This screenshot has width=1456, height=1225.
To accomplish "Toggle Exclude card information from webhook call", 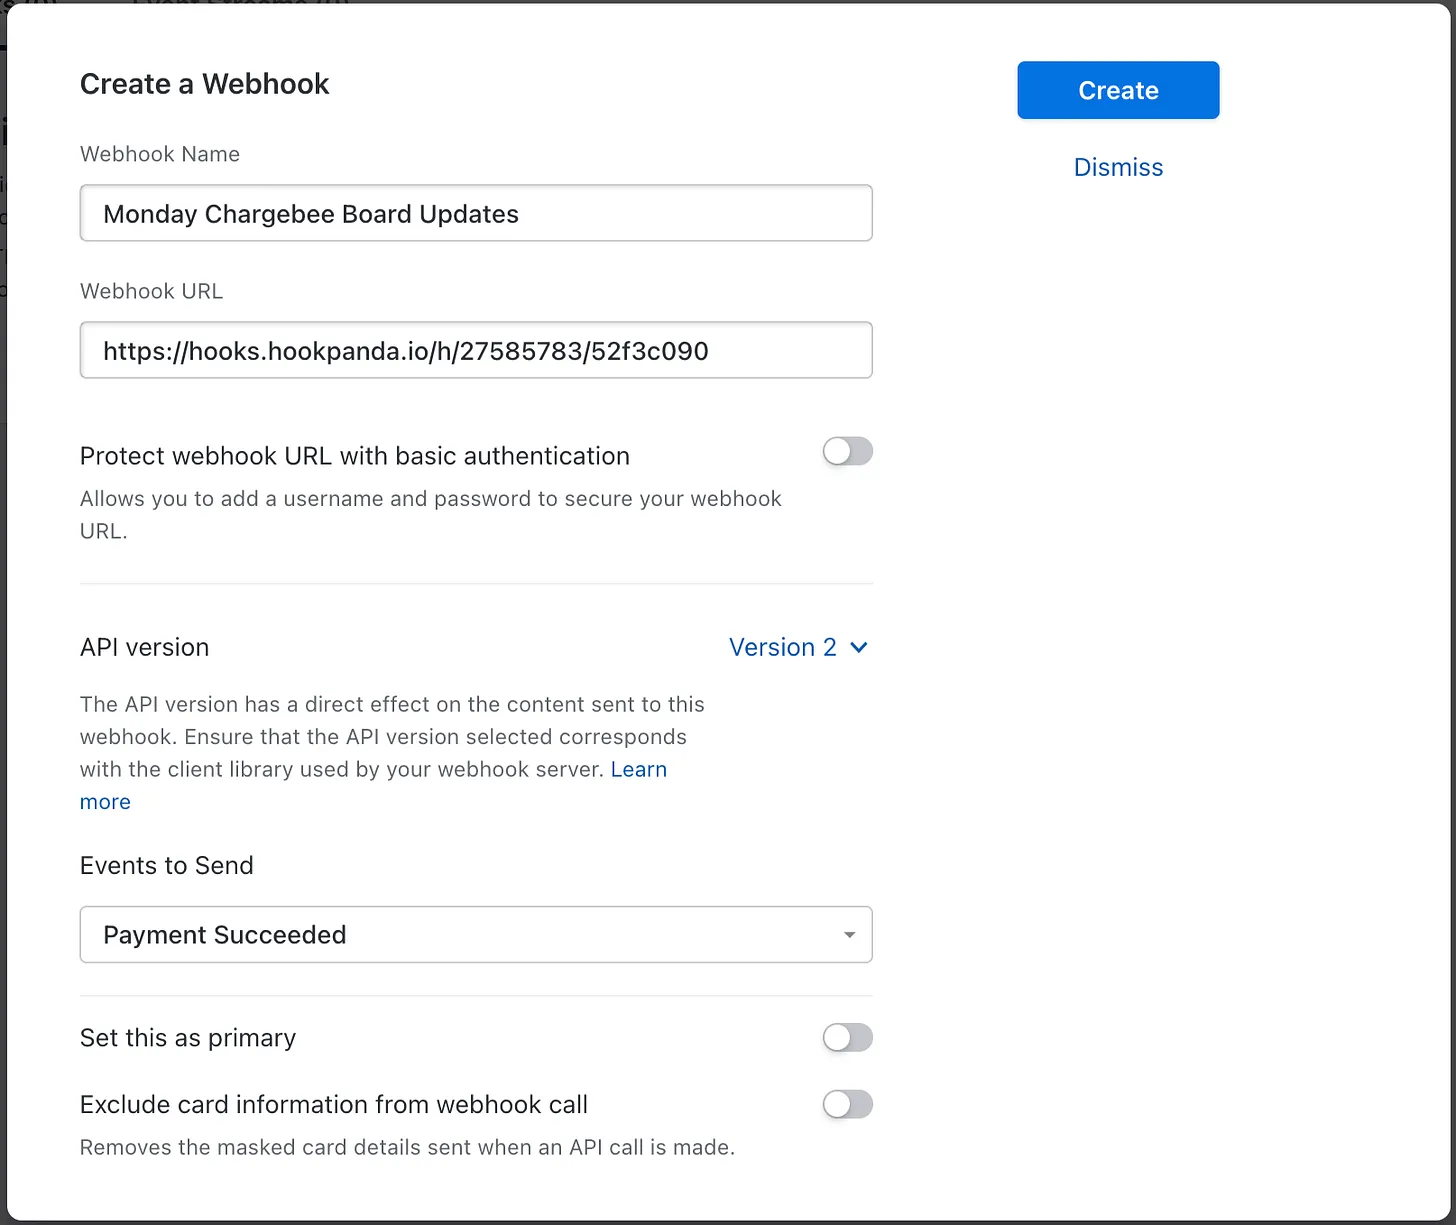I will [847, 1105].
